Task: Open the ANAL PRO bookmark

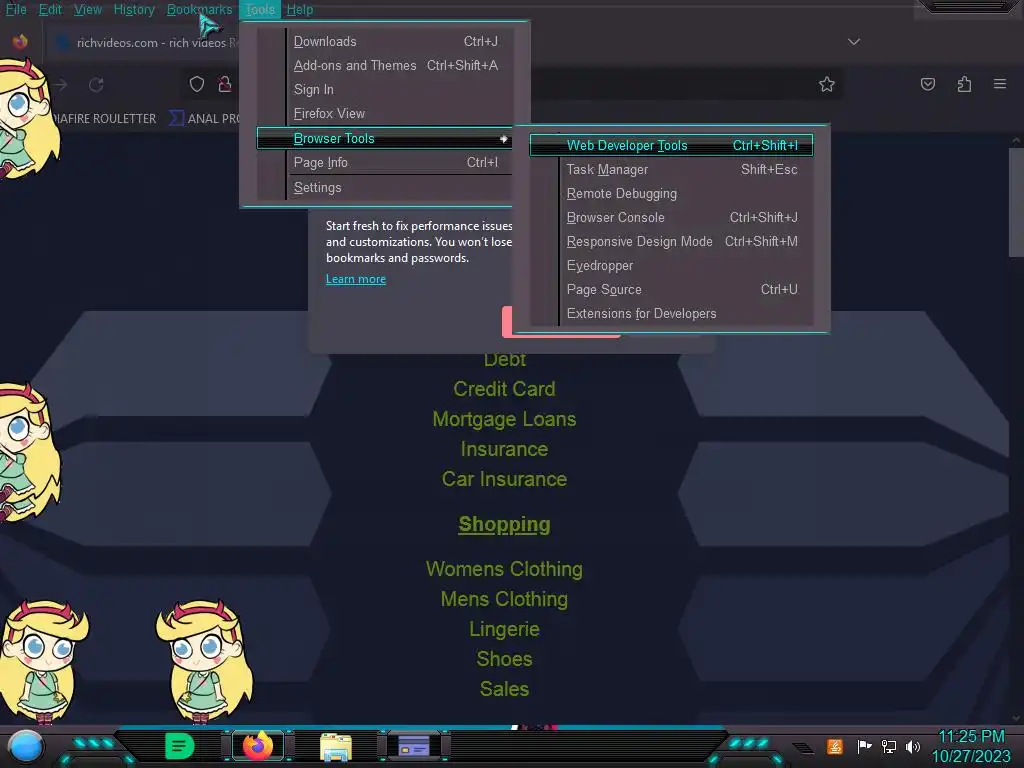Action: point(205,118)
